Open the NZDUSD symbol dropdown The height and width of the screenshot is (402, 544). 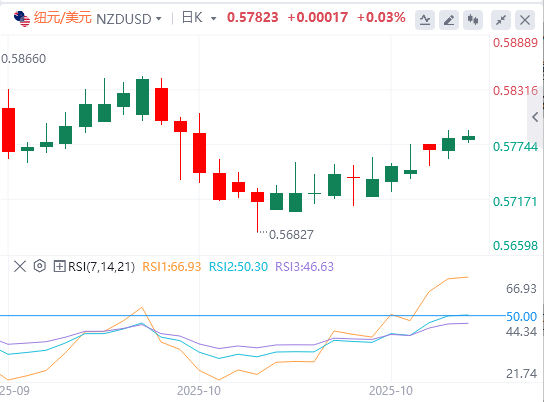159,19
